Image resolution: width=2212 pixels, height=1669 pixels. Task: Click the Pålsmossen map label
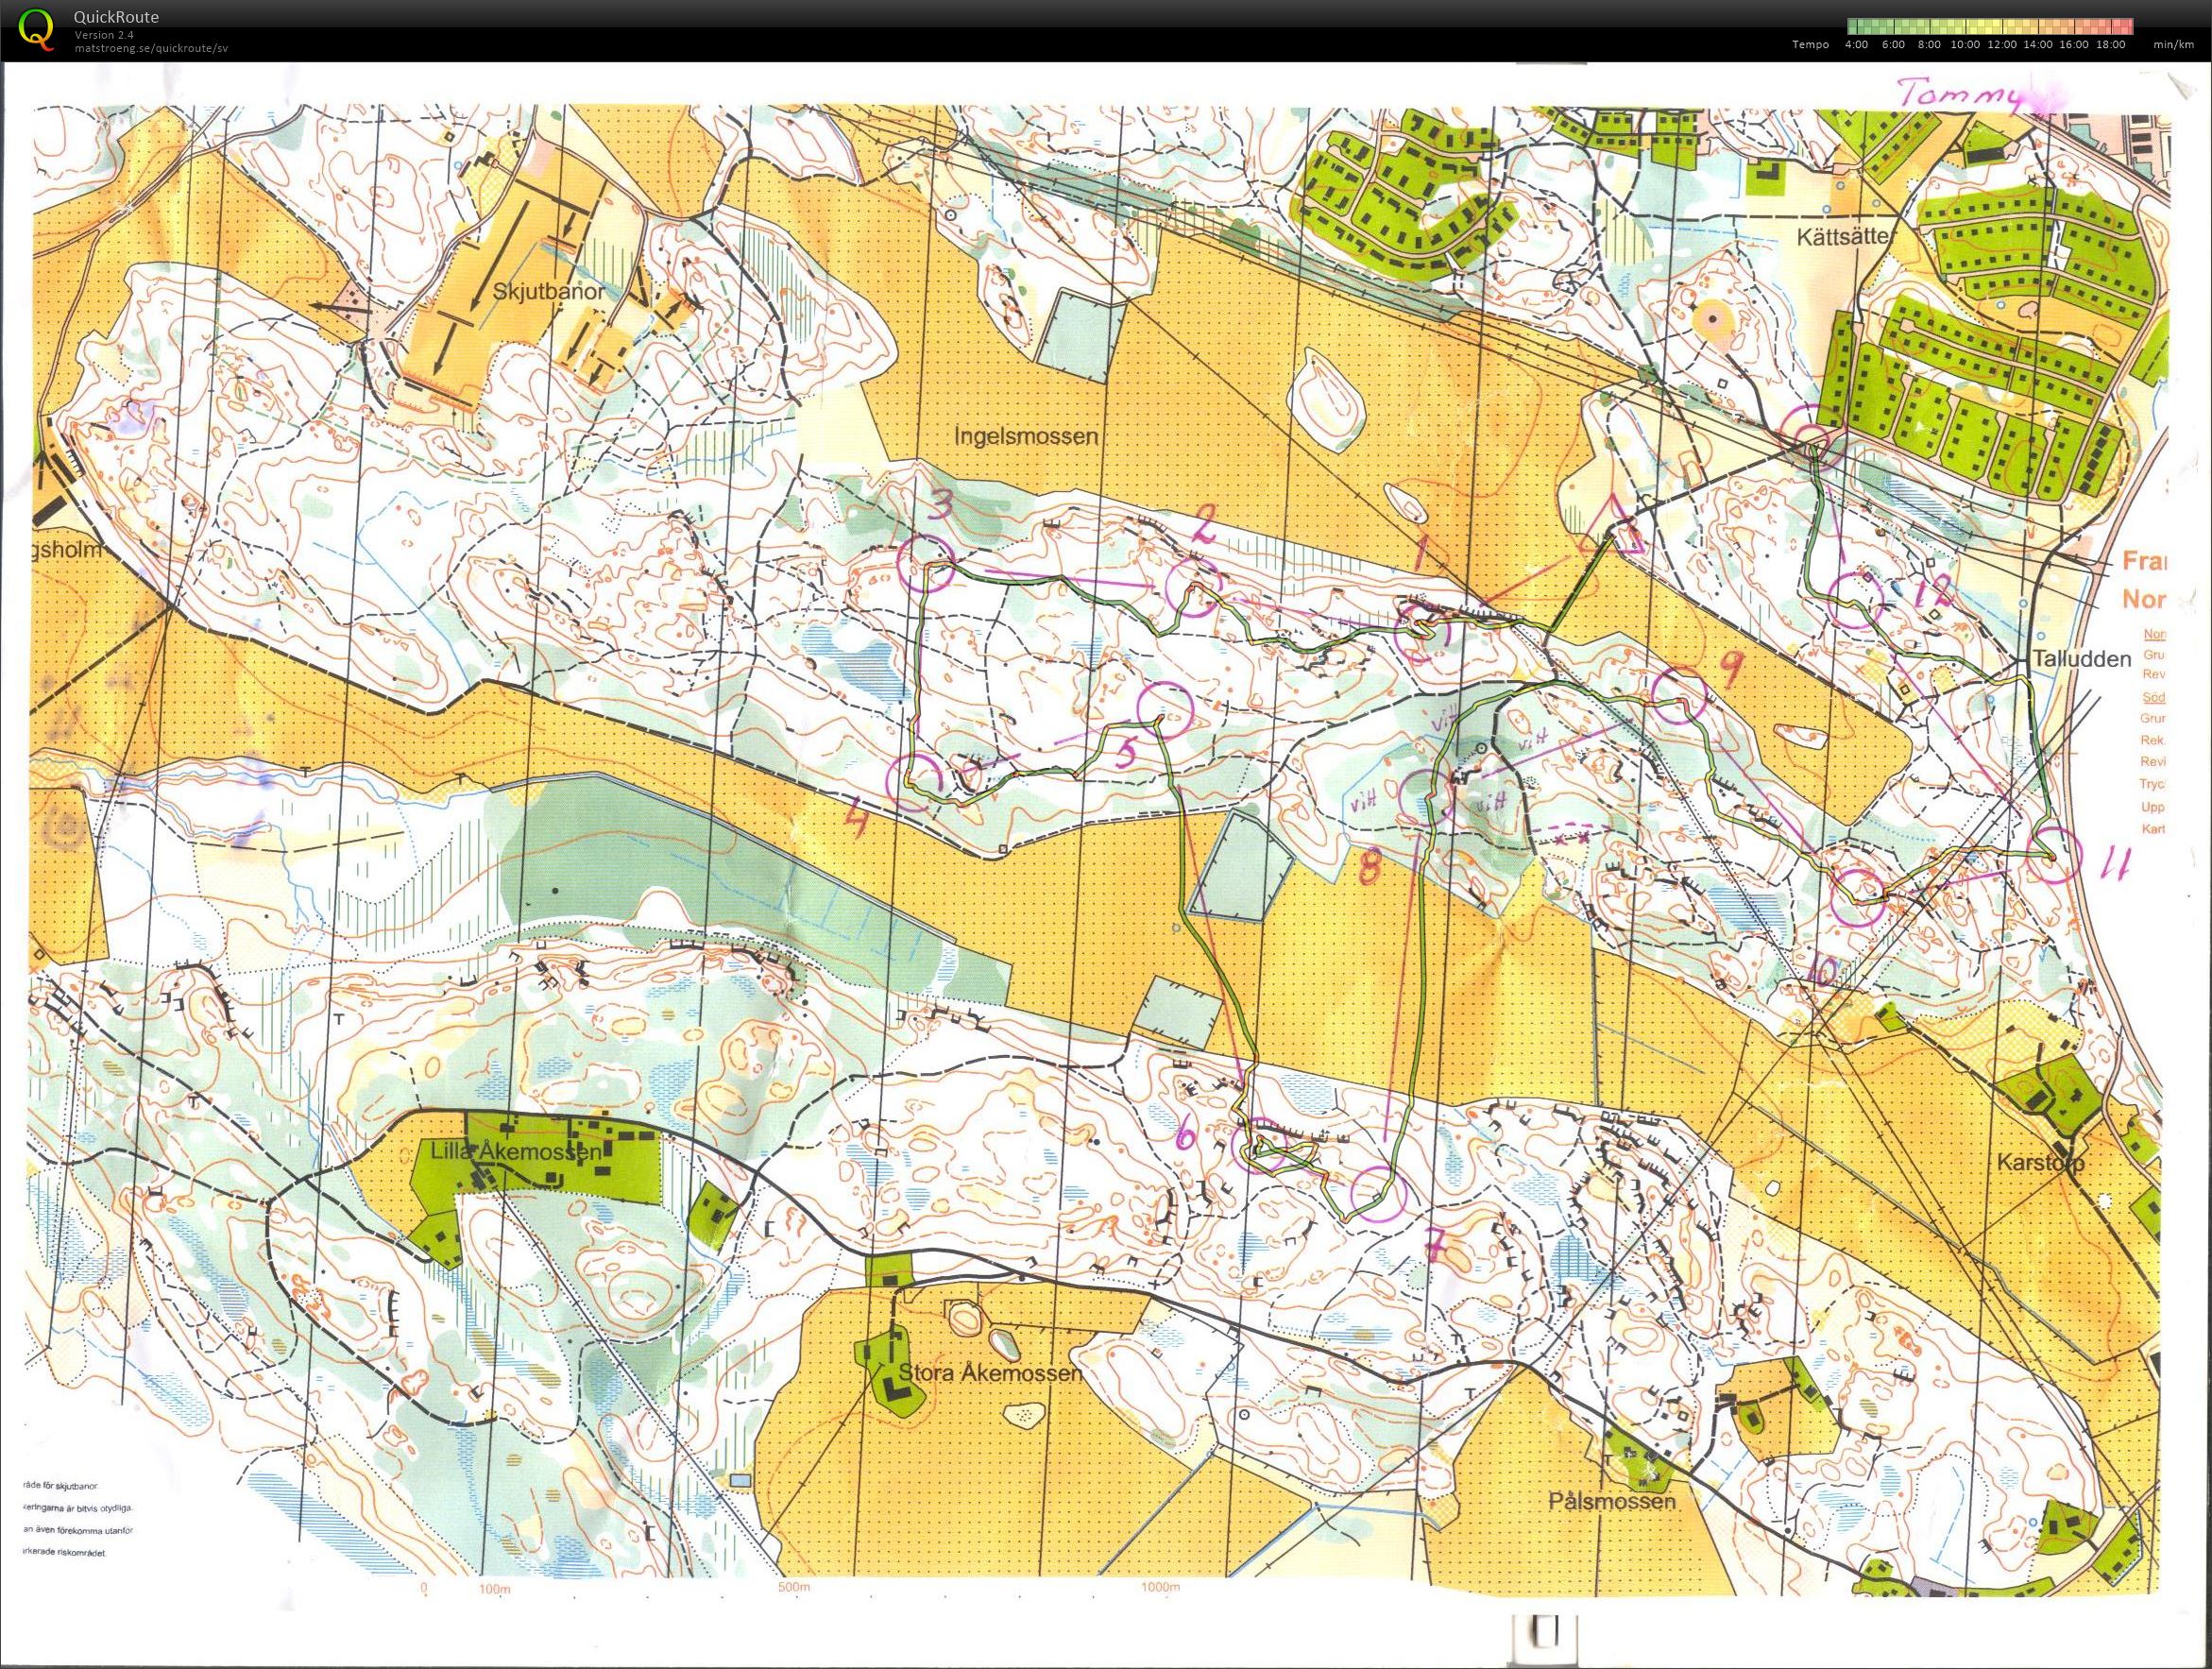(1612, 1501)
